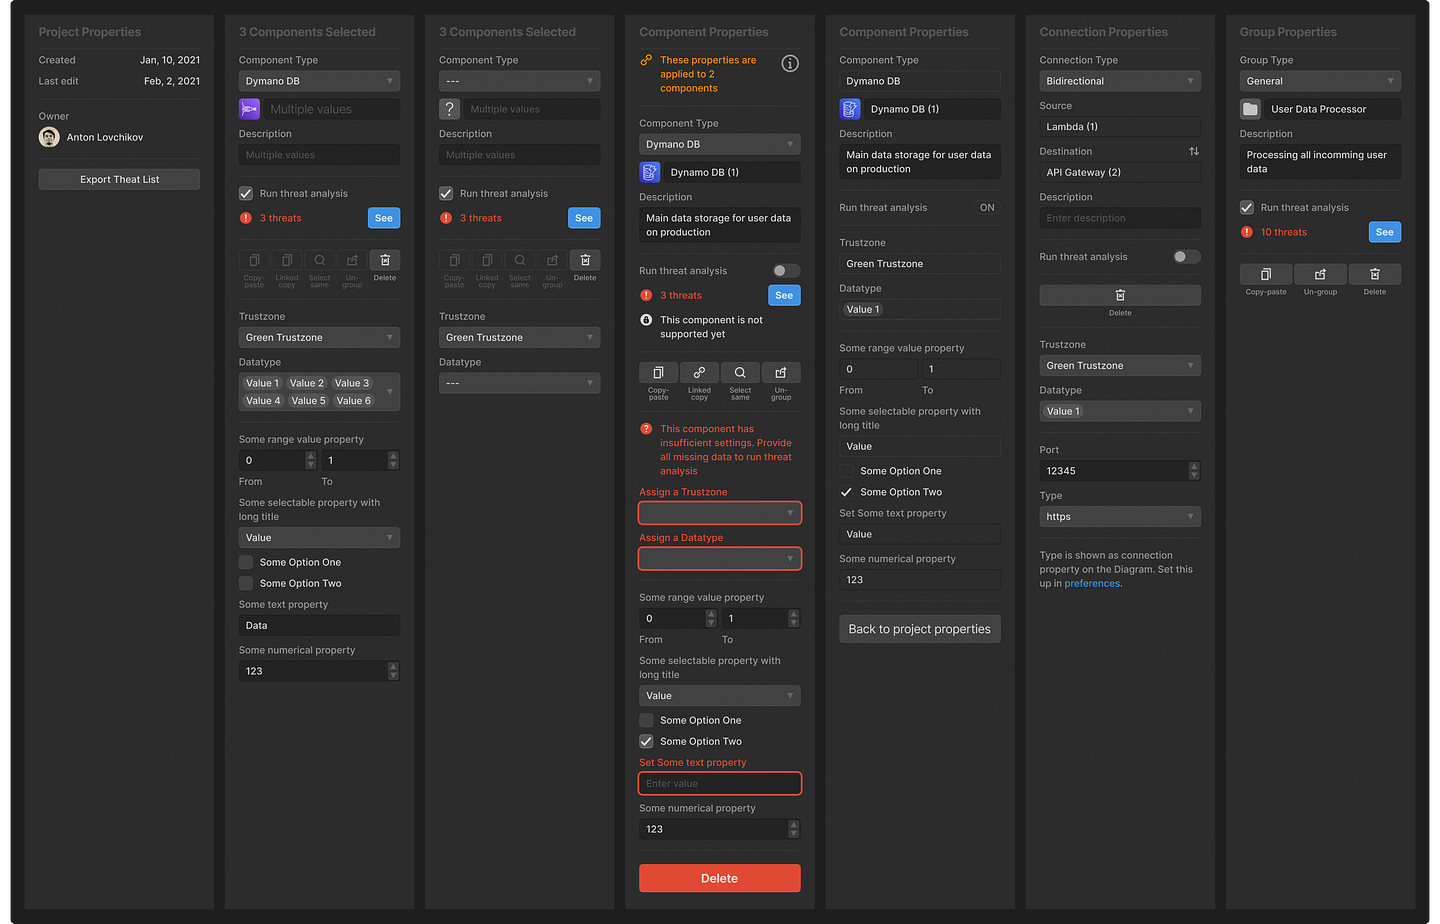
Task: Open the '---' Component Type dropdown
Action: [520, 81]
